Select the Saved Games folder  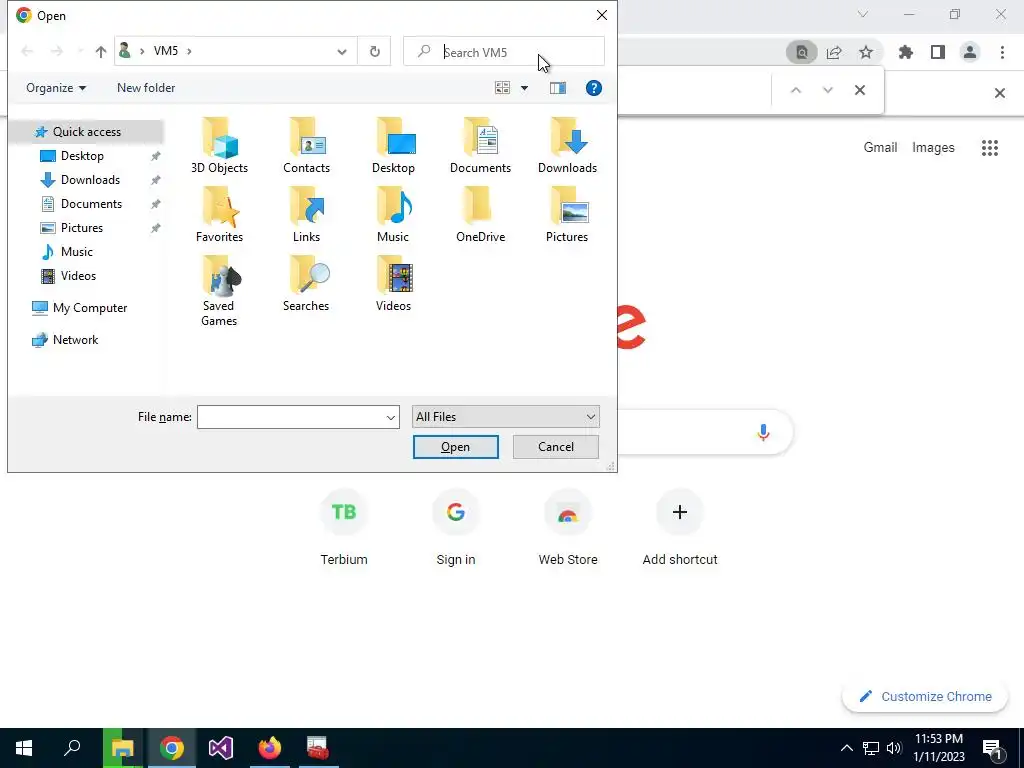click(219, 291)
